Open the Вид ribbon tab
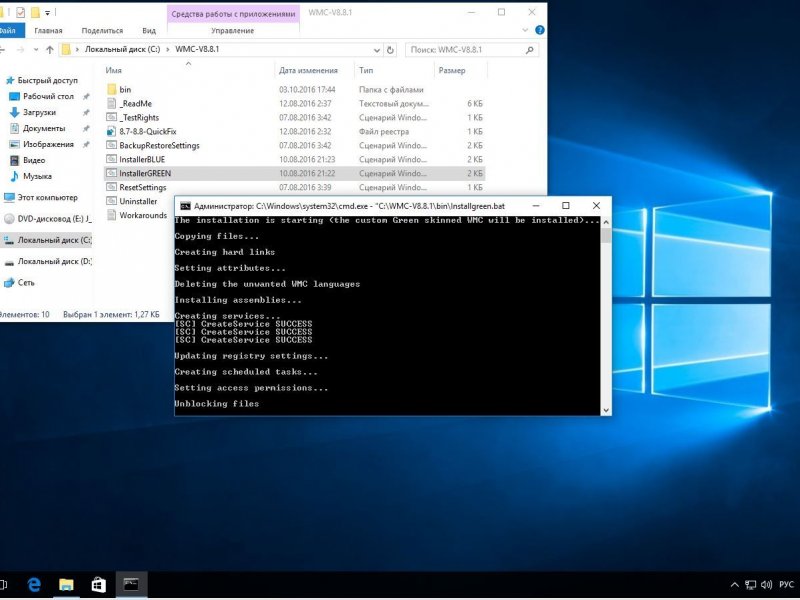 pos(148,31)
